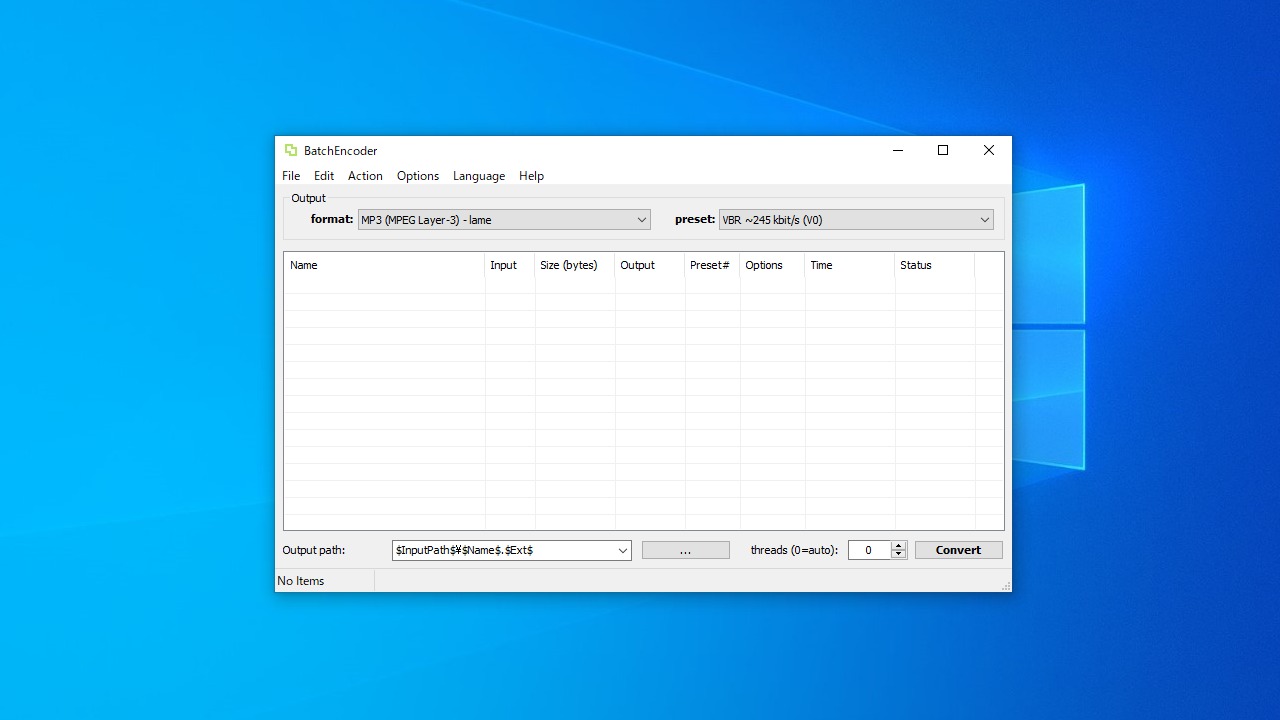Click the Input column header
Screen dimensions: 1280x720
point(510,265)
